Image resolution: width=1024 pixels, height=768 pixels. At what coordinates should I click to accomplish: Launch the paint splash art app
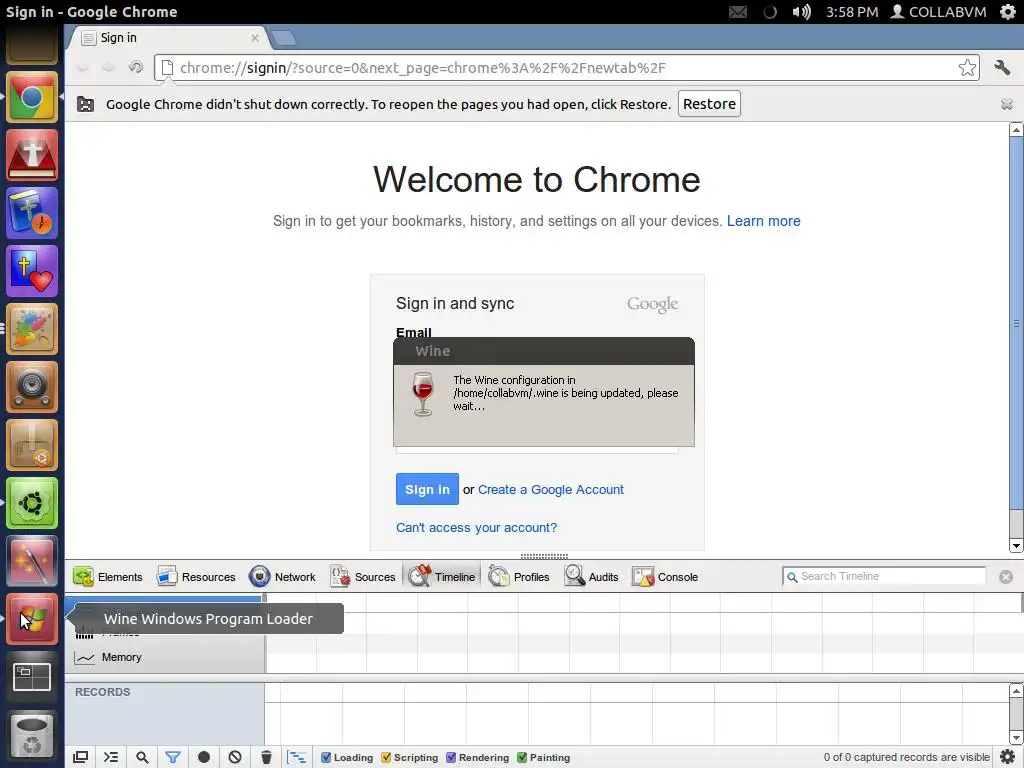point(32,329)
